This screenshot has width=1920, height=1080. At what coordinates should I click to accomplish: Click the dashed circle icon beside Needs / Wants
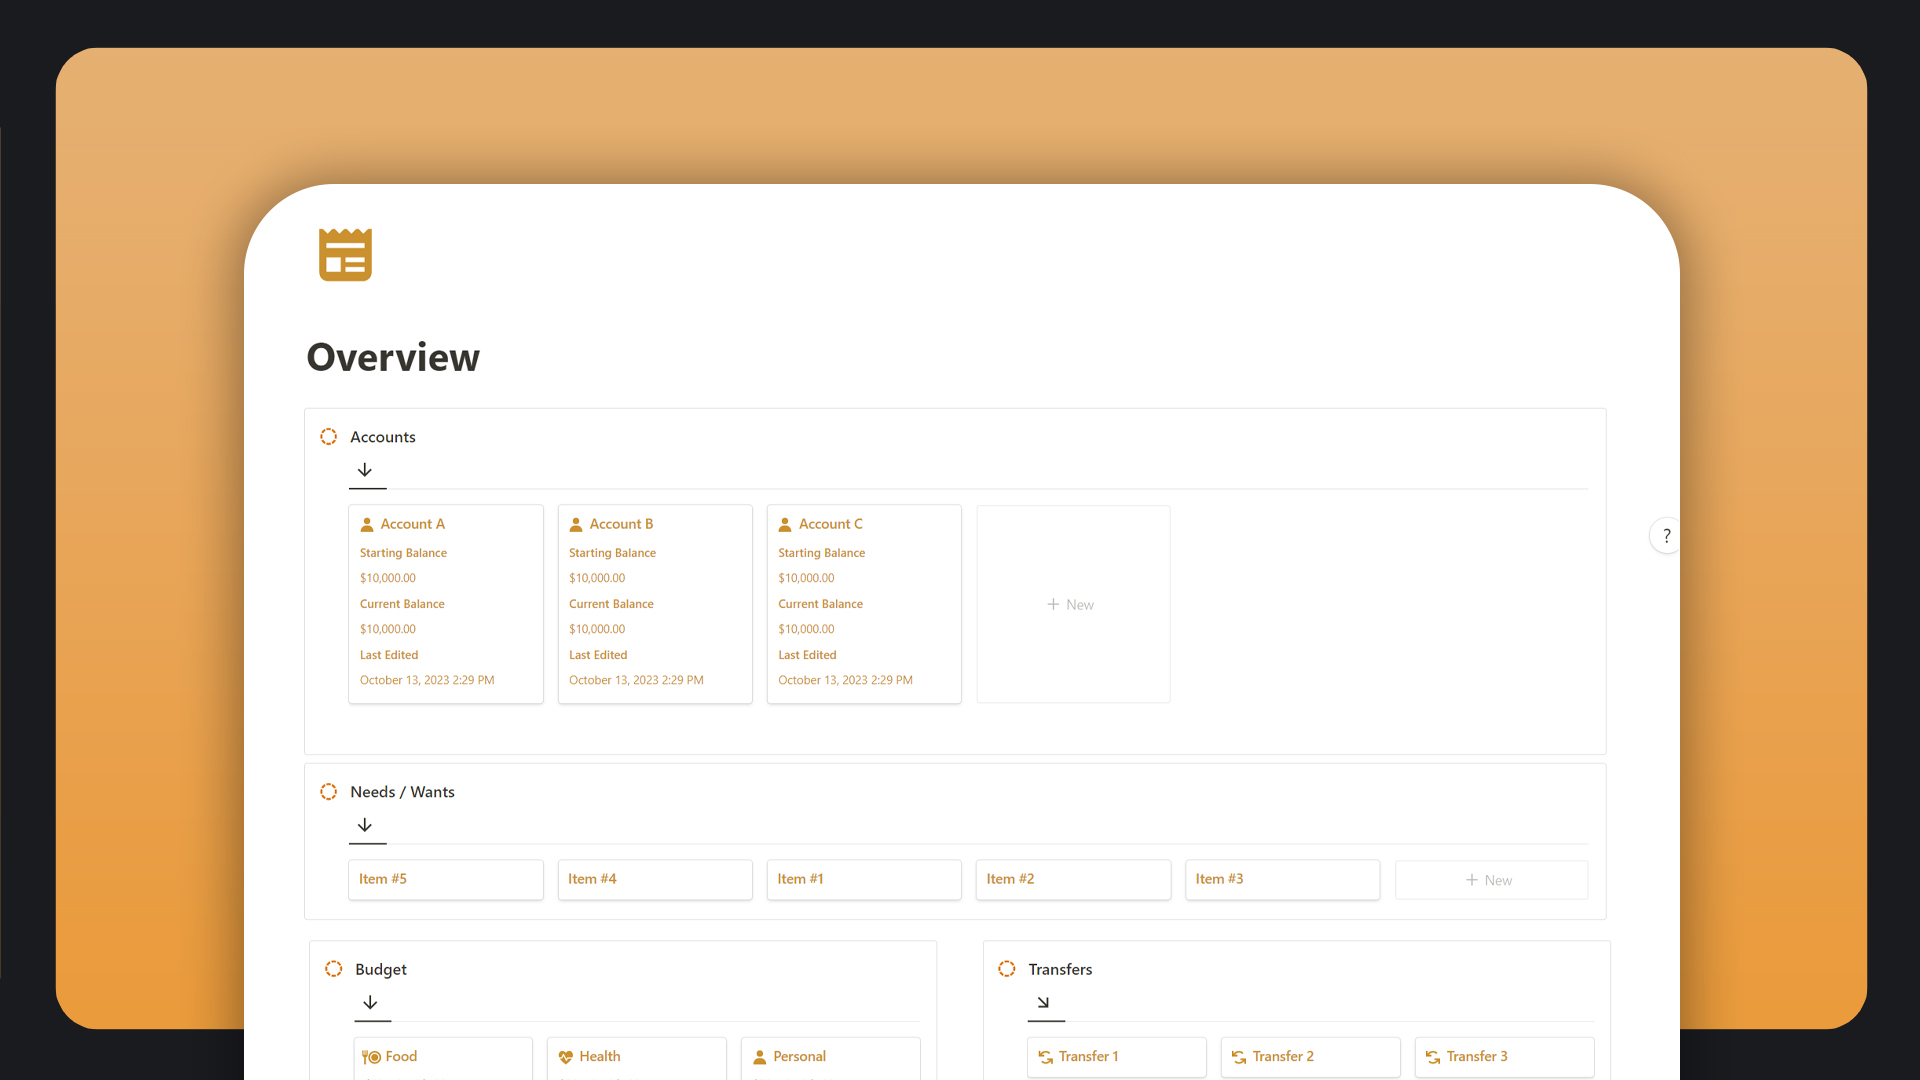coord(328,792)
